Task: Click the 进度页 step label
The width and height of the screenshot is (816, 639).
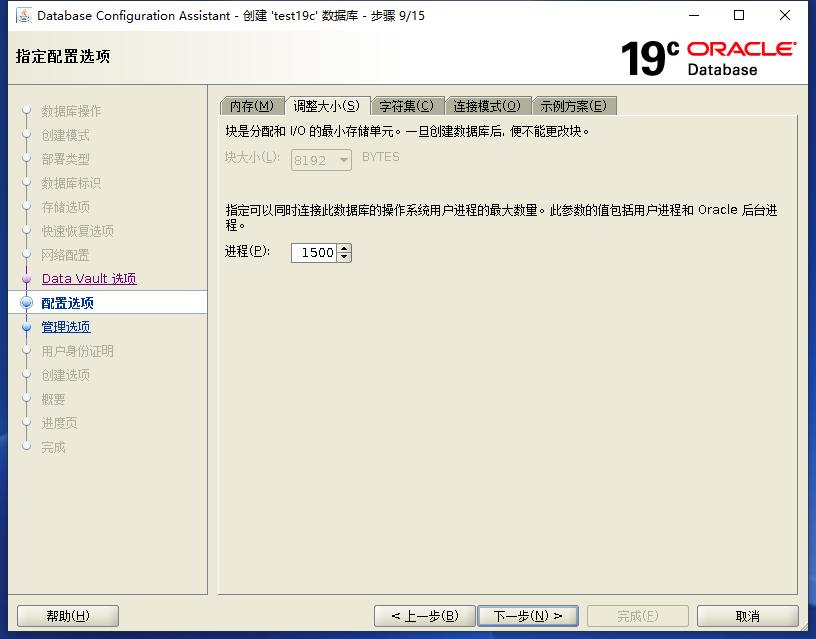Action: [59, 423]
